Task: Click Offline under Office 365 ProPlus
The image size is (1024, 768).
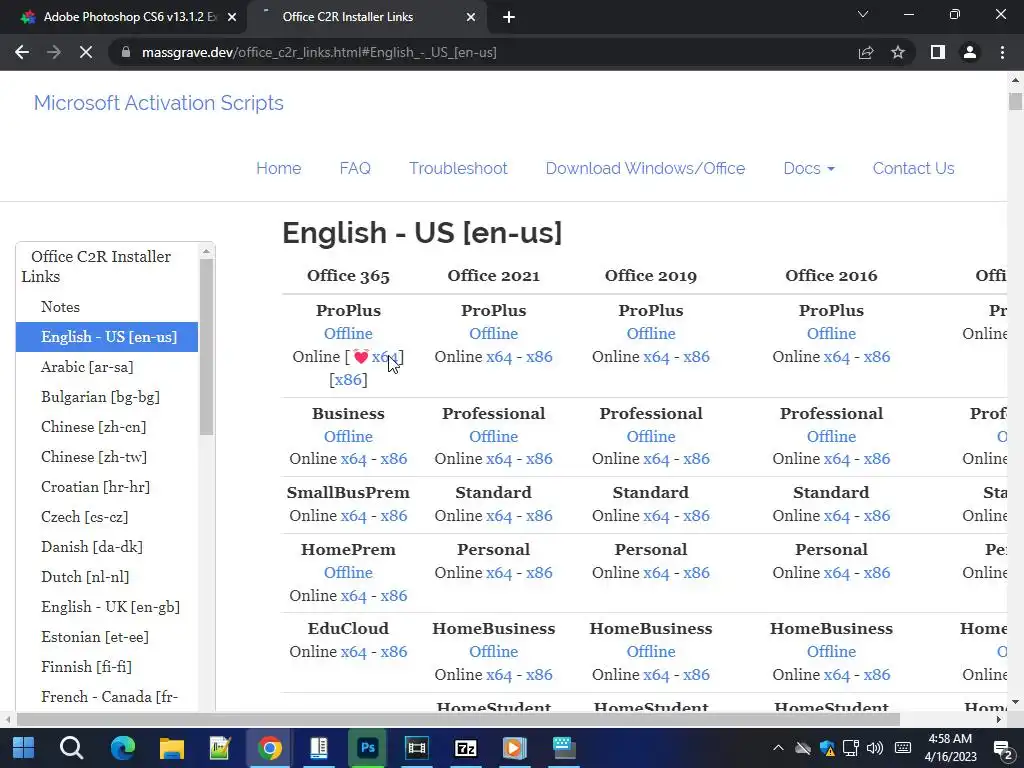Action: tap(348, 334)
